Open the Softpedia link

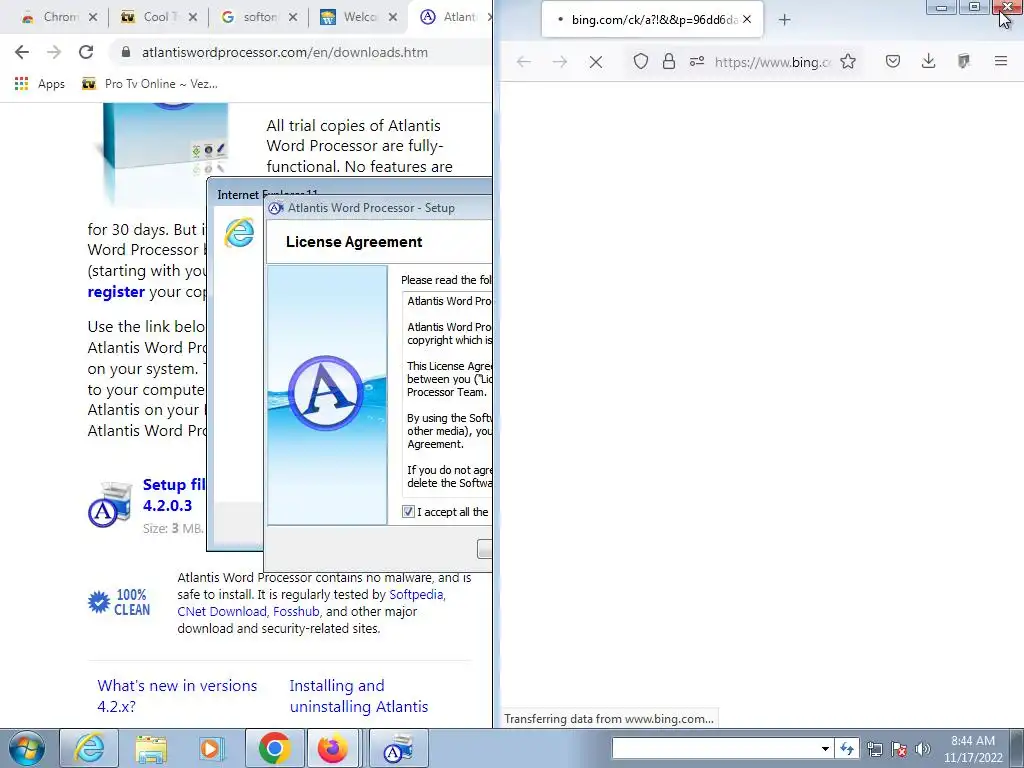(416, 594)
